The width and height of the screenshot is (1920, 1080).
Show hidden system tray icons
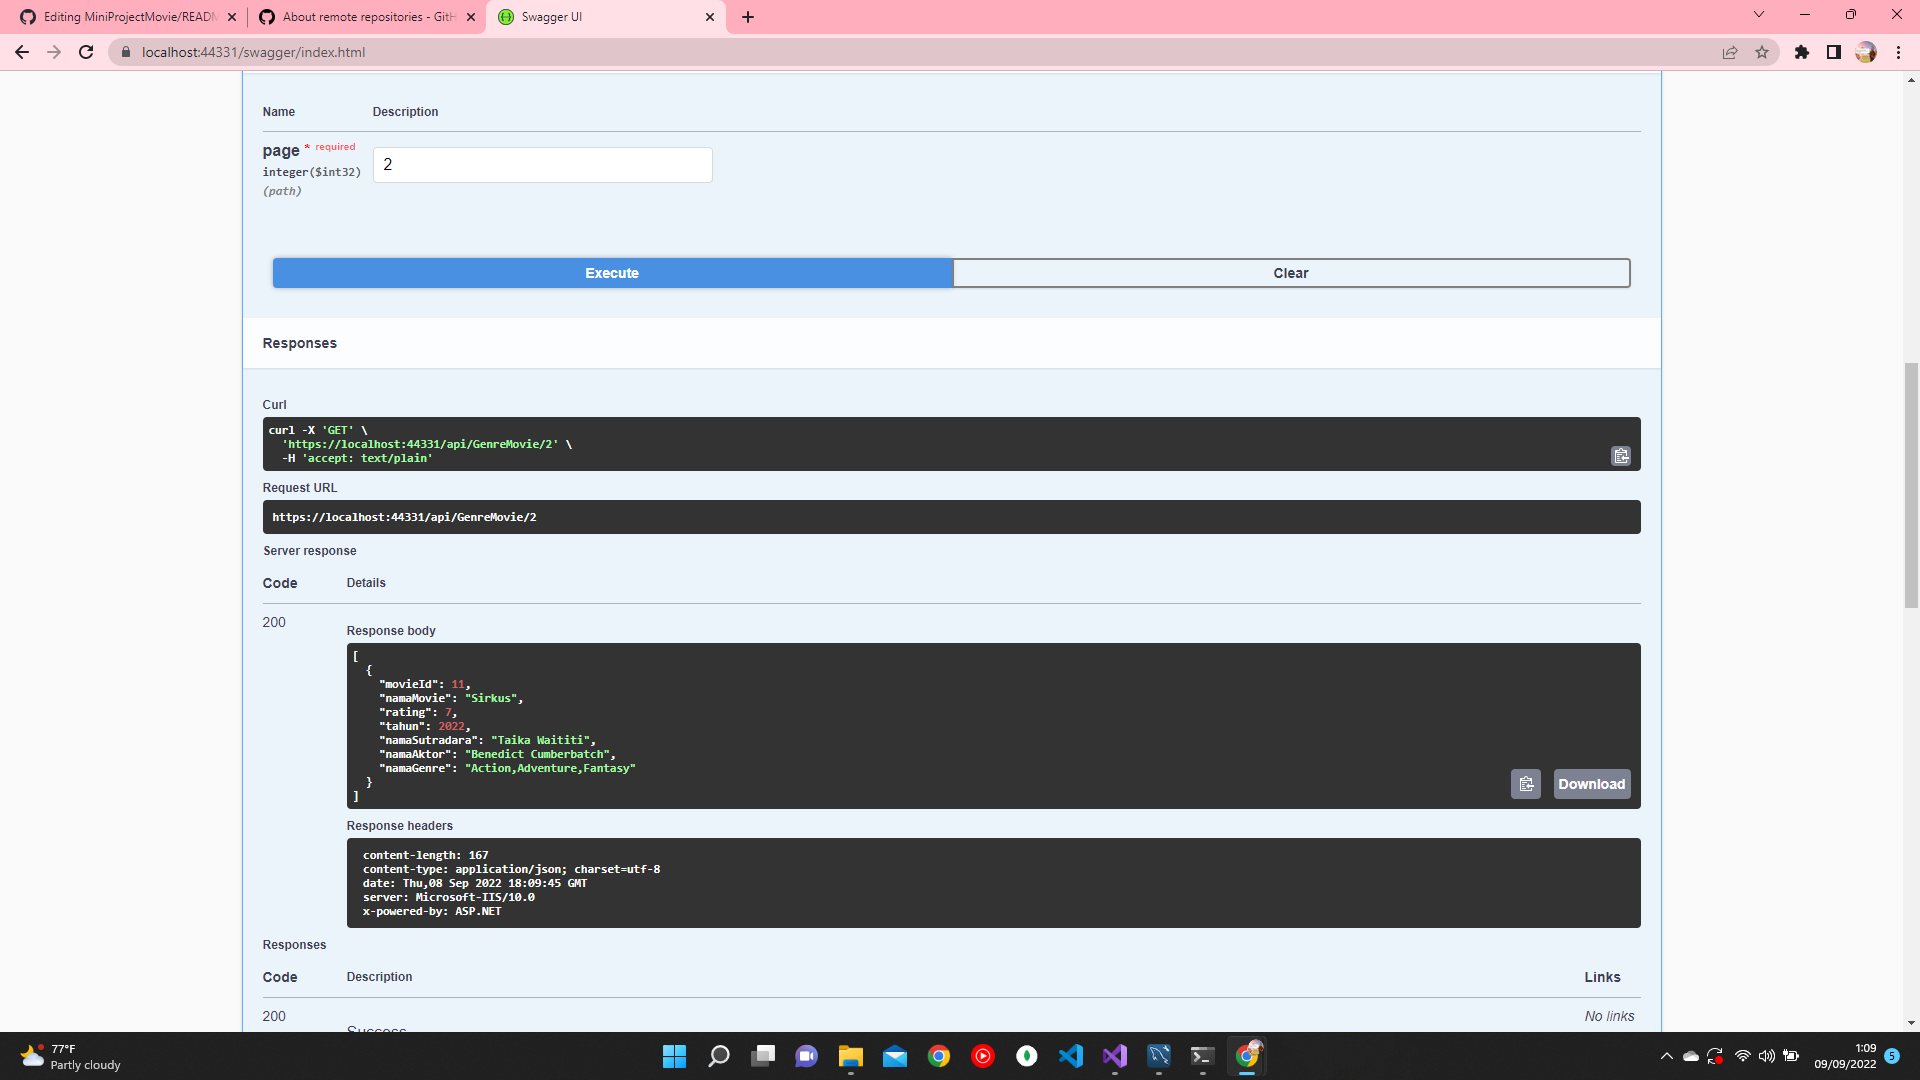[1666, 1056]
